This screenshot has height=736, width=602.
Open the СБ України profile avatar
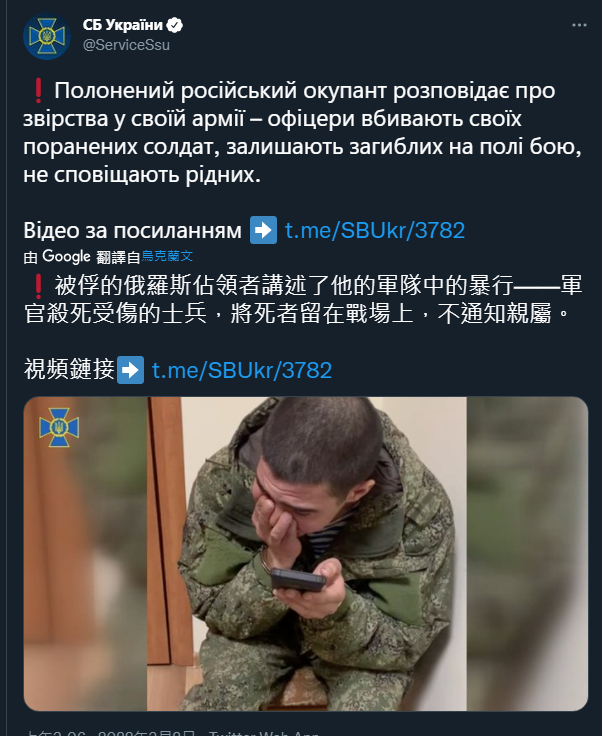pyautogui.click(x=47, y=36)
